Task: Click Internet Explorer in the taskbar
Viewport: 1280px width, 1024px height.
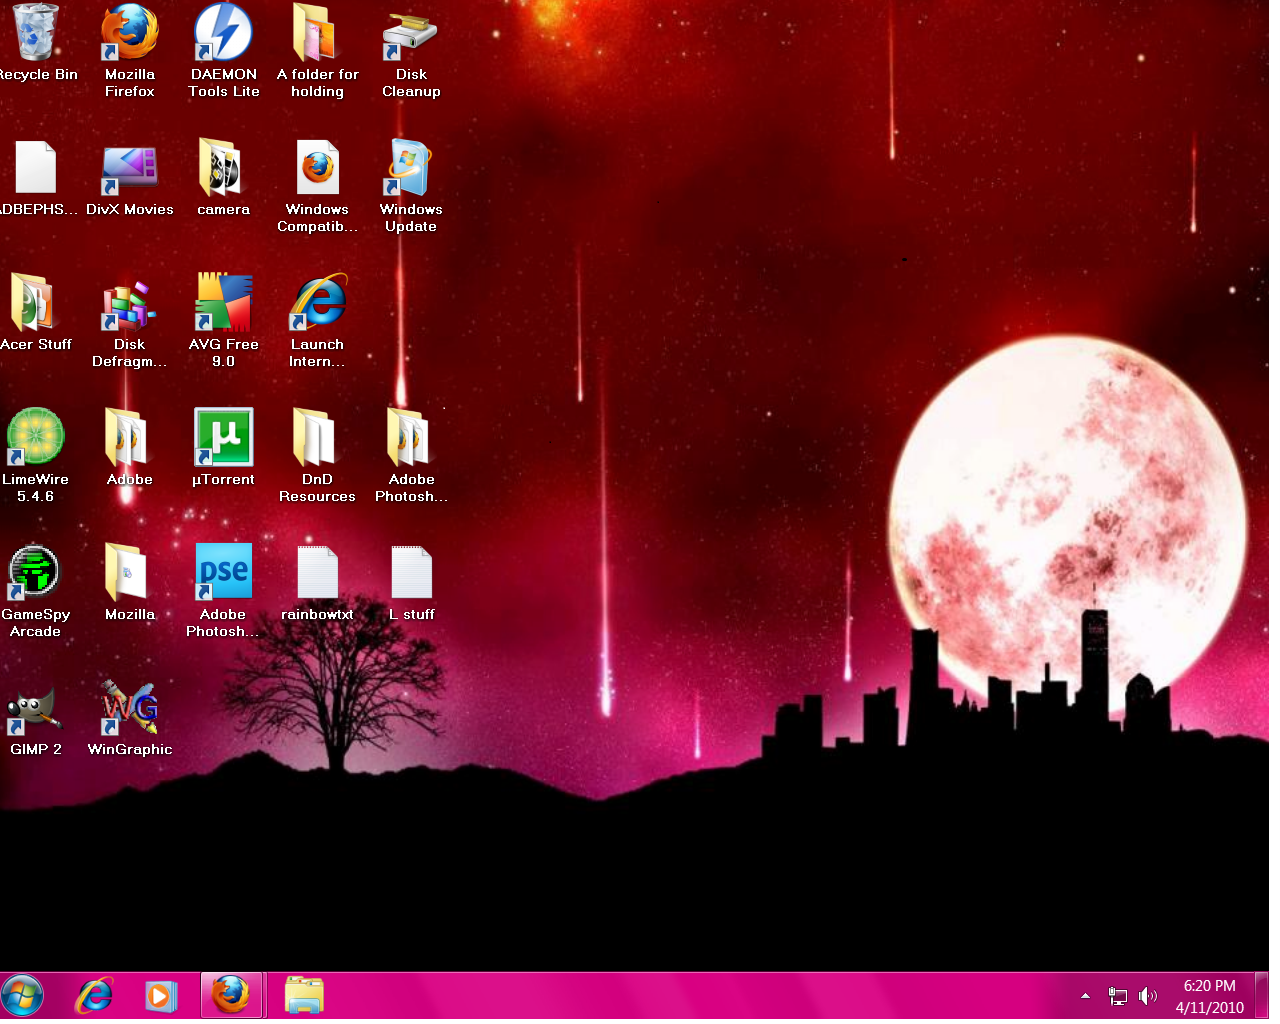Action: coord(95,996)
